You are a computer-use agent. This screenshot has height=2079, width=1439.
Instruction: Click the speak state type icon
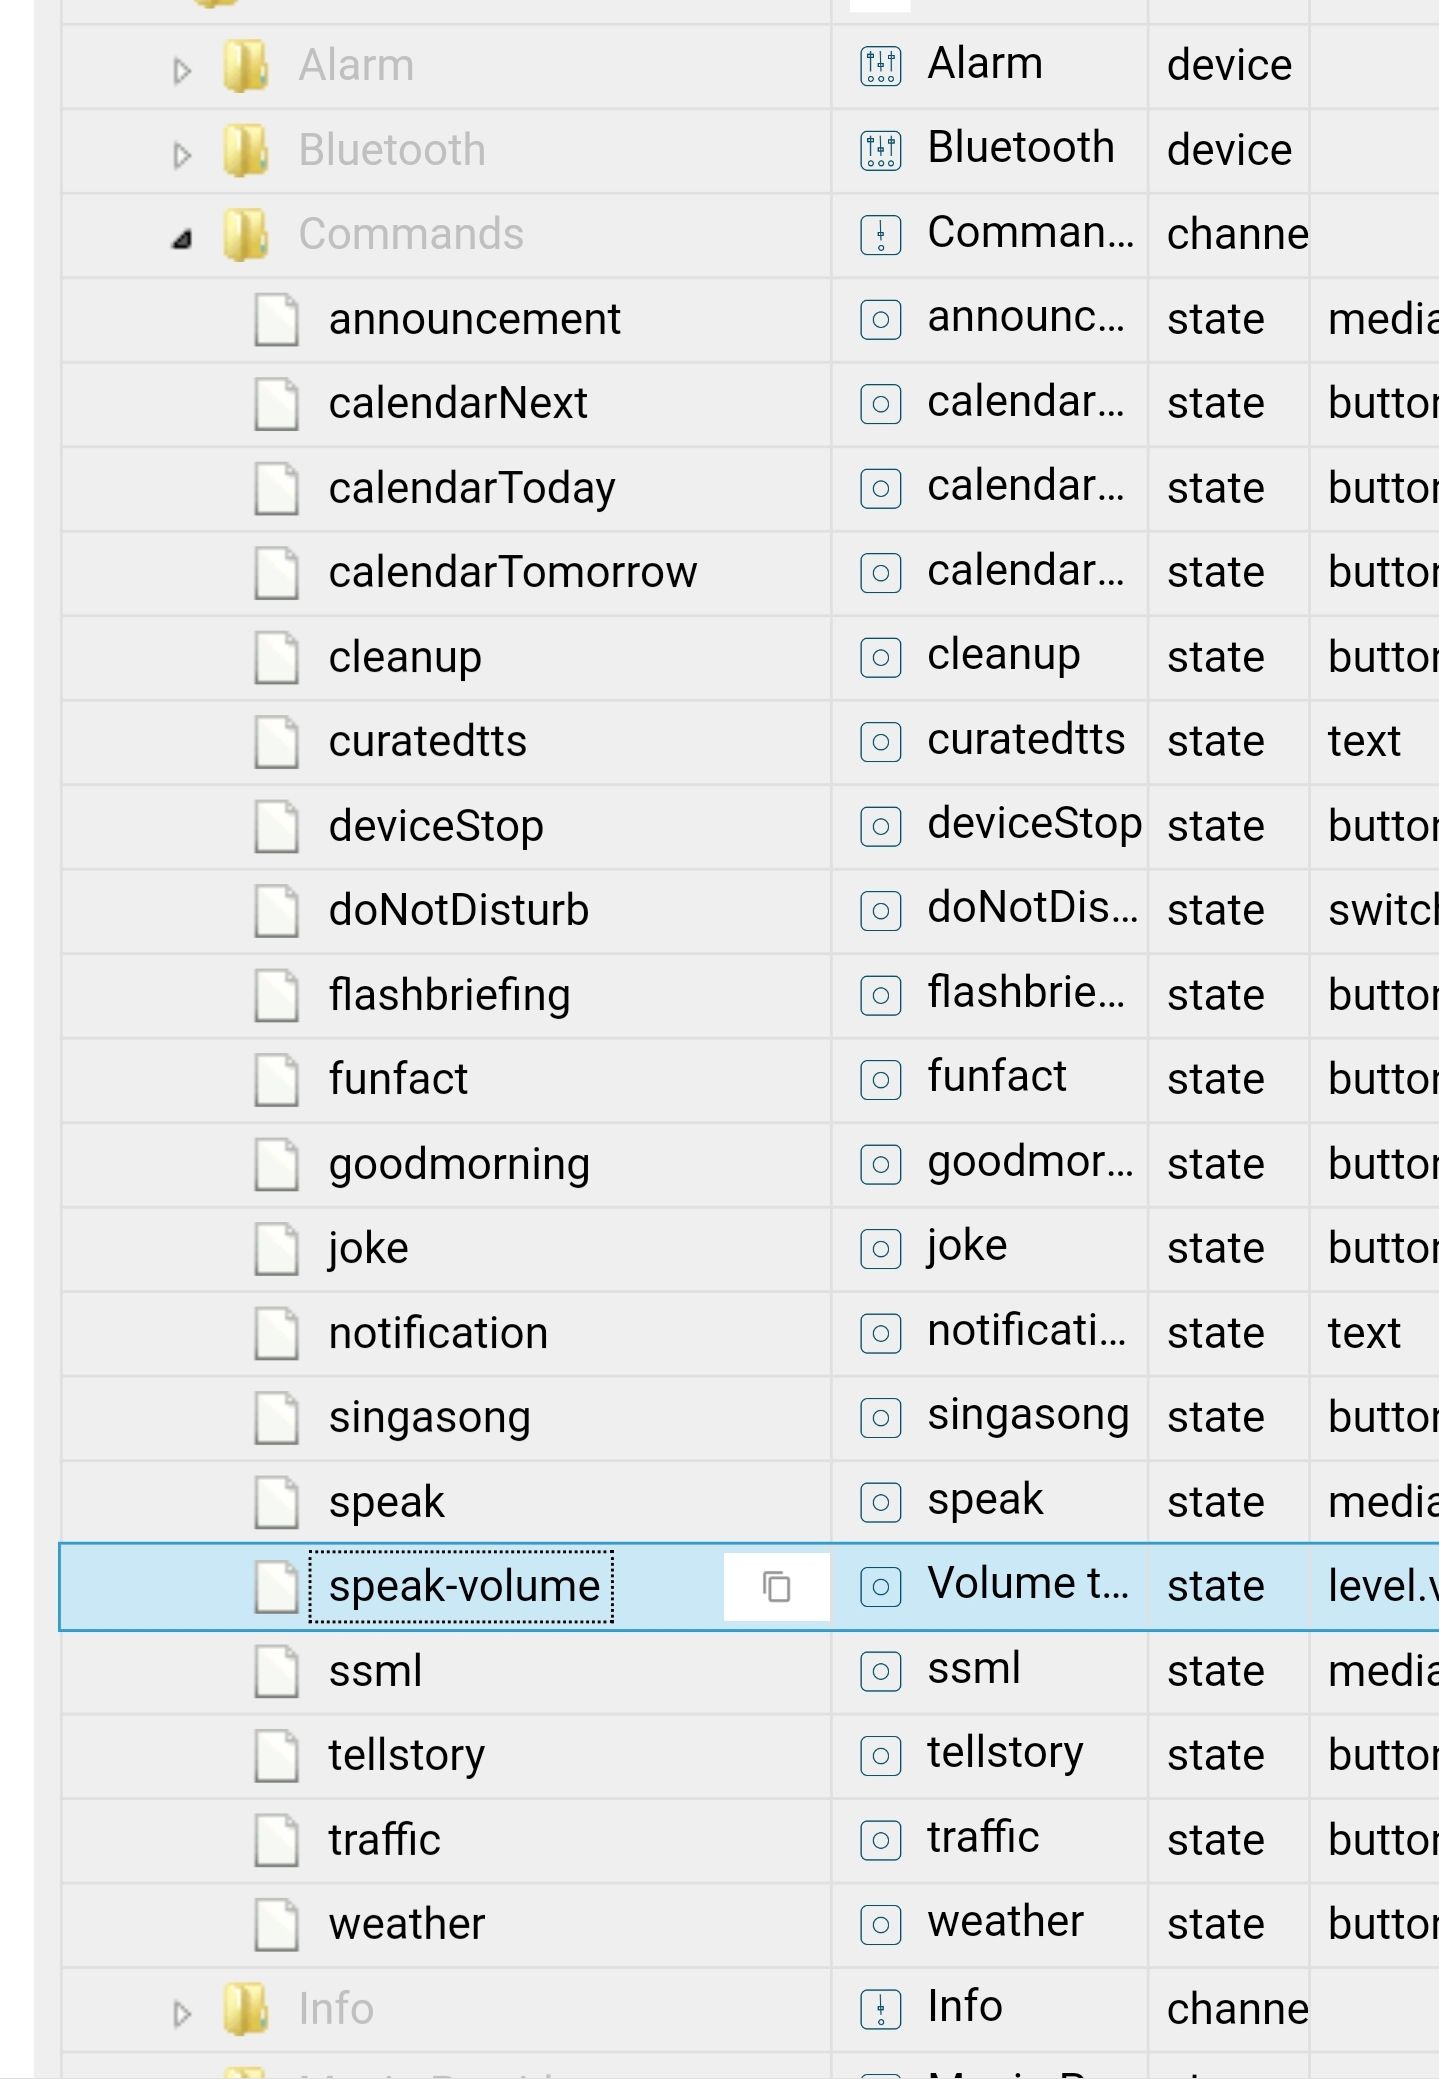pyautogui.click(x=881, y=1502)
